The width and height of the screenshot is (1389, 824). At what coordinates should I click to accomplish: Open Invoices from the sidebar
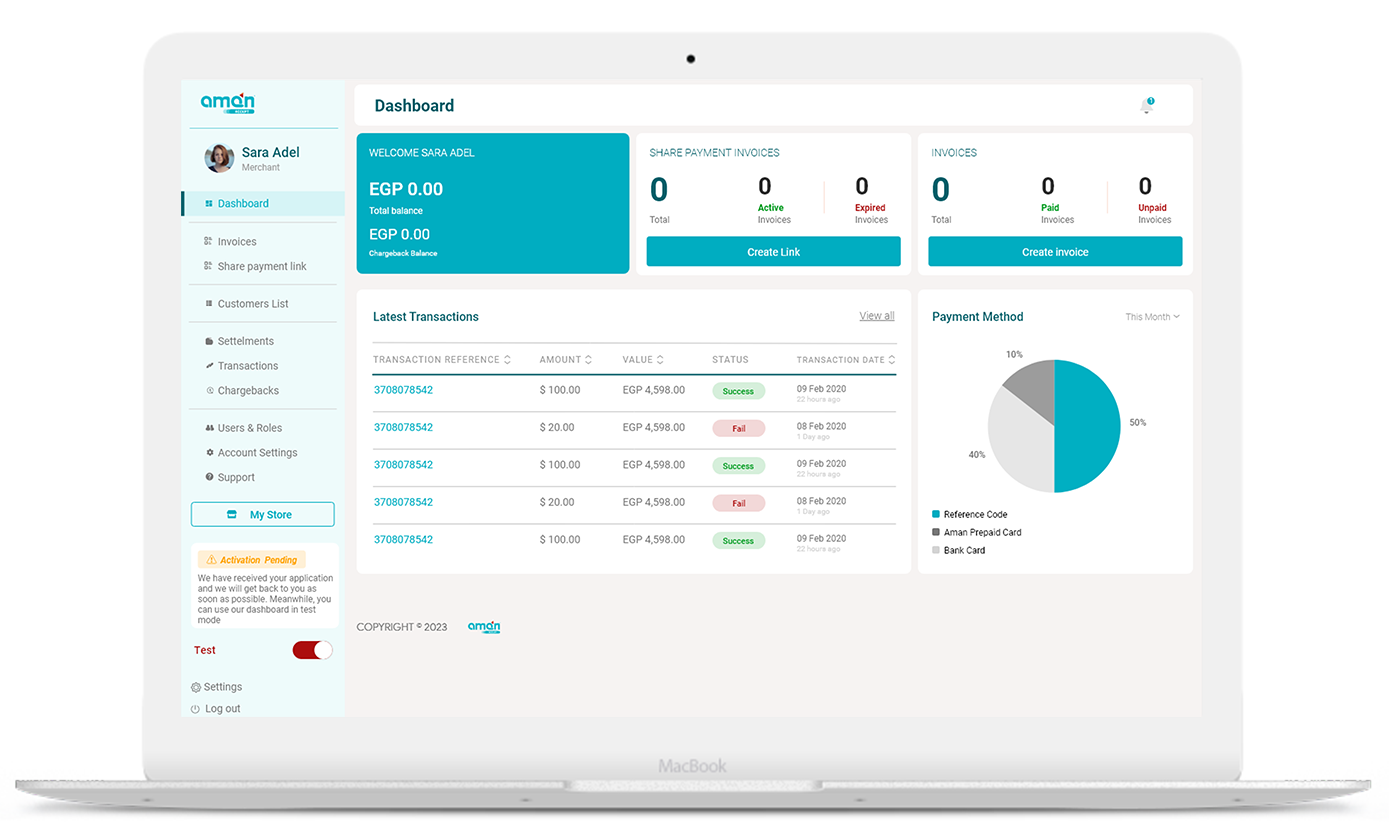(237, 242)
